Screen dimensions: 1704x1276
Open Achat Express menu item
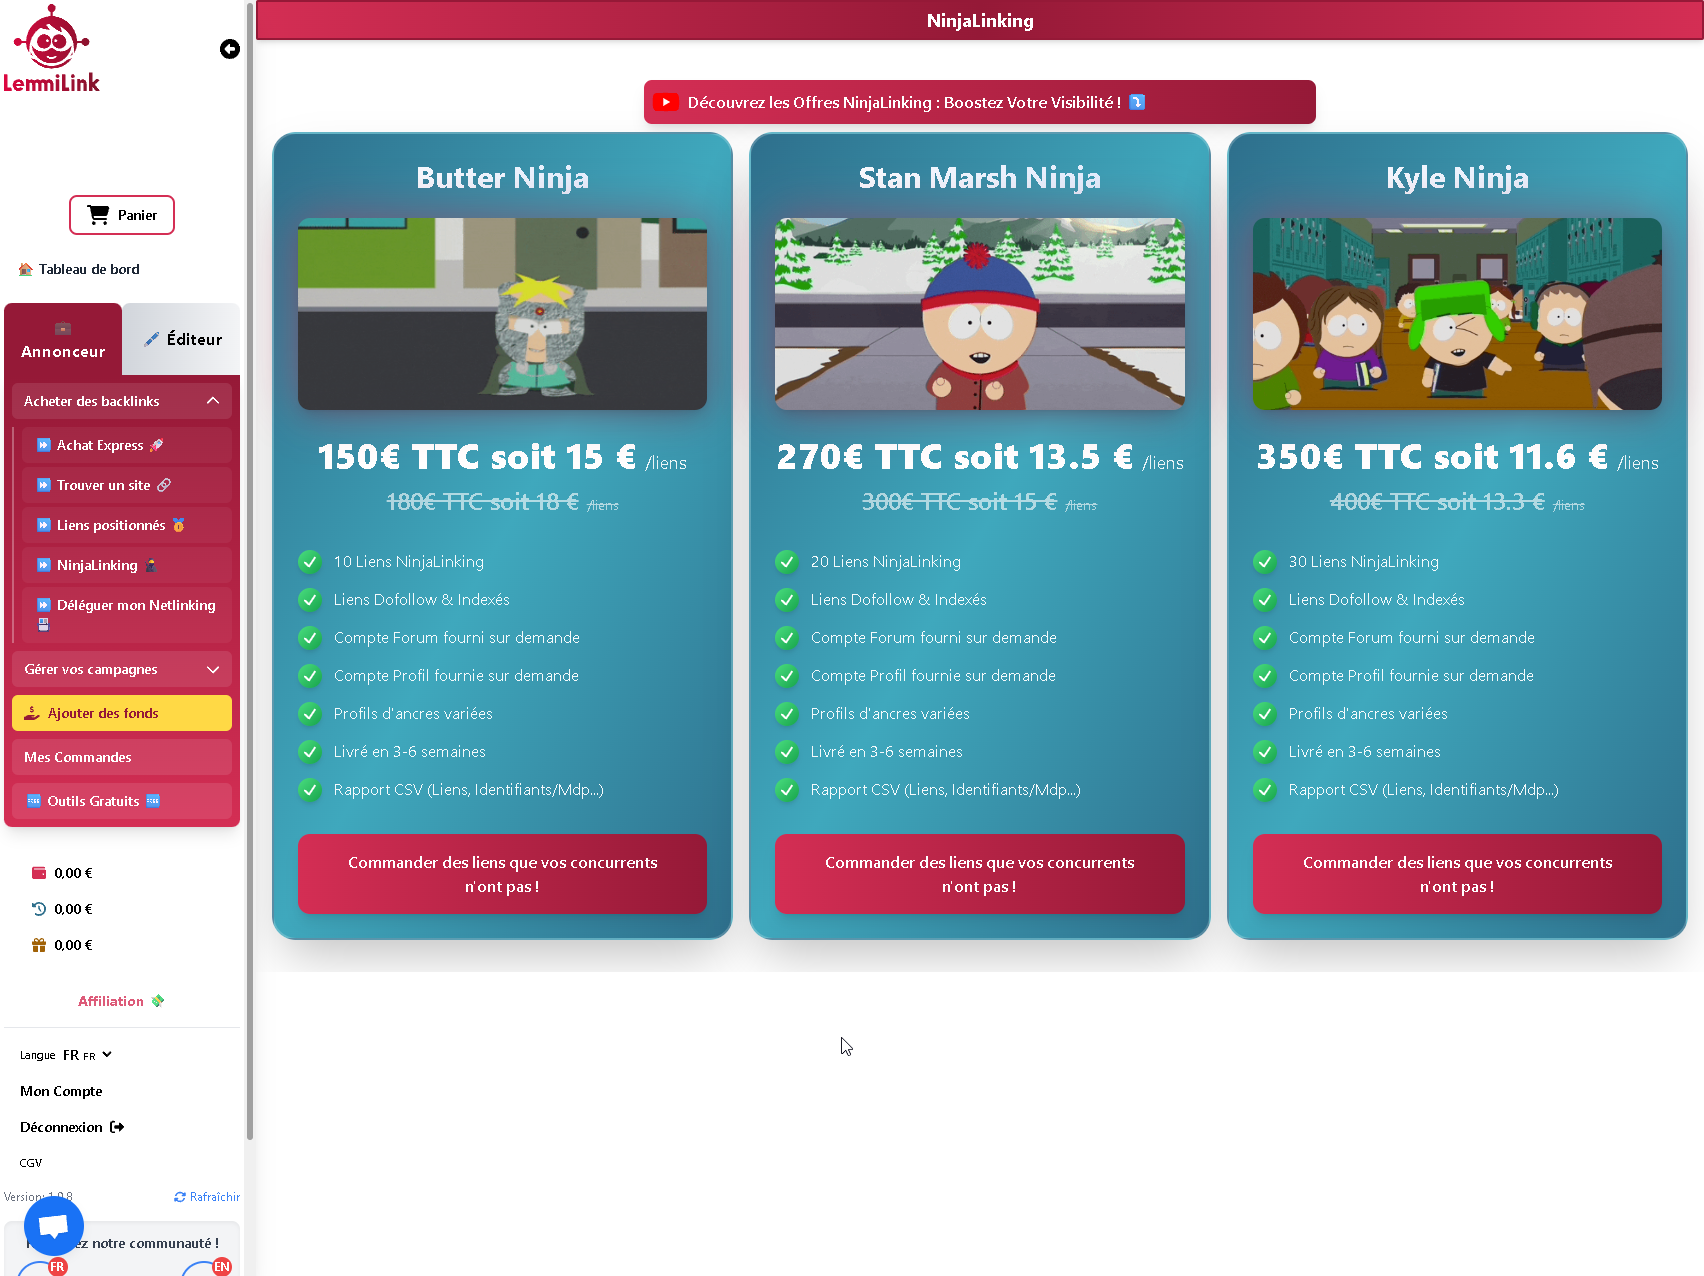click(x=126, y=445)
